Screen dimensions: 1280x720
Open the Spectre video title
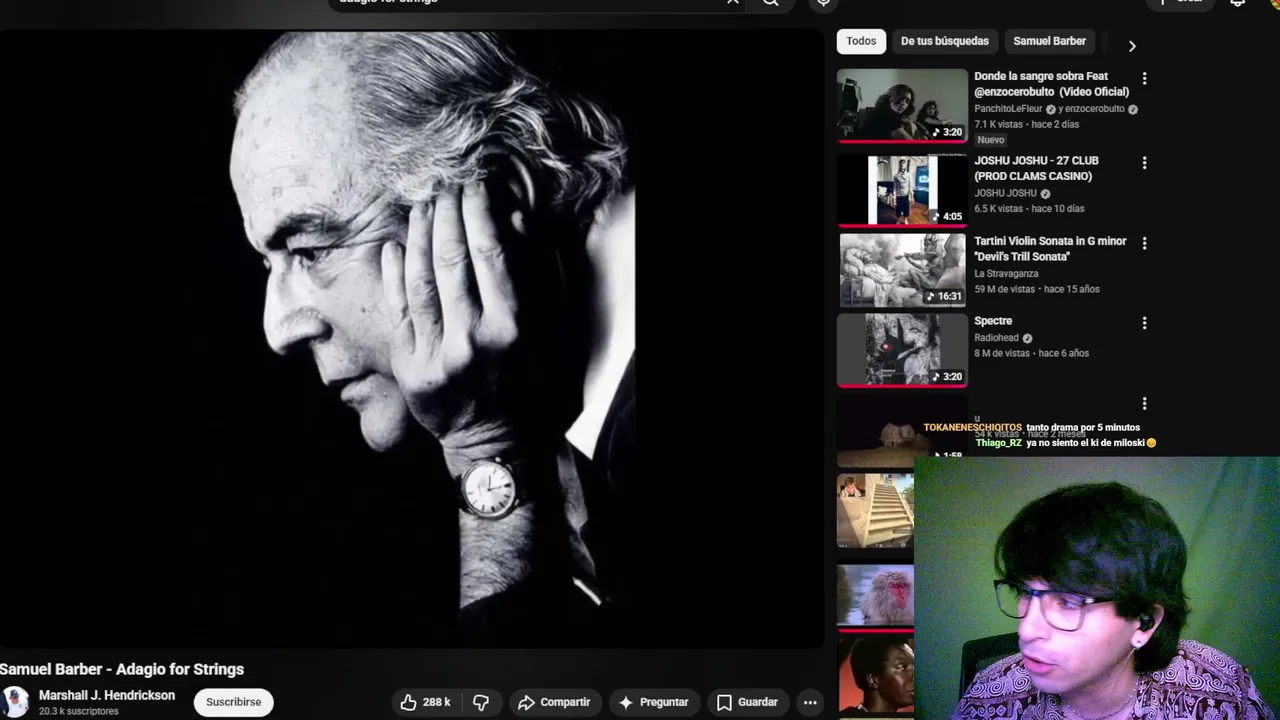993,321
